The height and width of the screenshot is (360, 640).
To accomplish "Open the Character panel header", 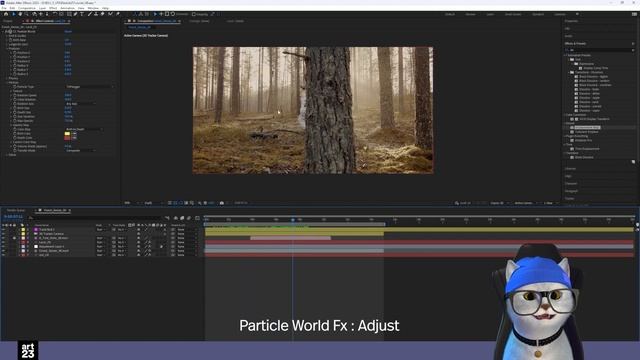I will tap(571, 184).
